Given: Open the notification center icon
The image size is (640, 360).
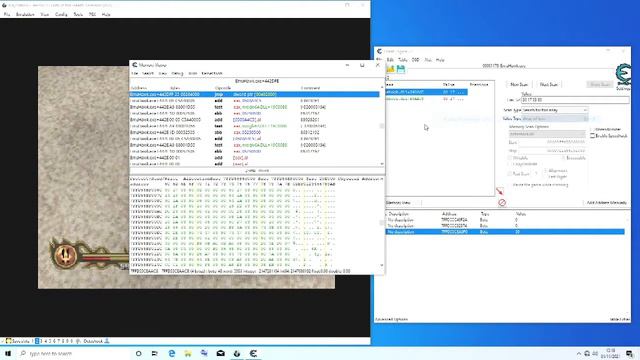Looking at the screenshot, I should 630,353.
